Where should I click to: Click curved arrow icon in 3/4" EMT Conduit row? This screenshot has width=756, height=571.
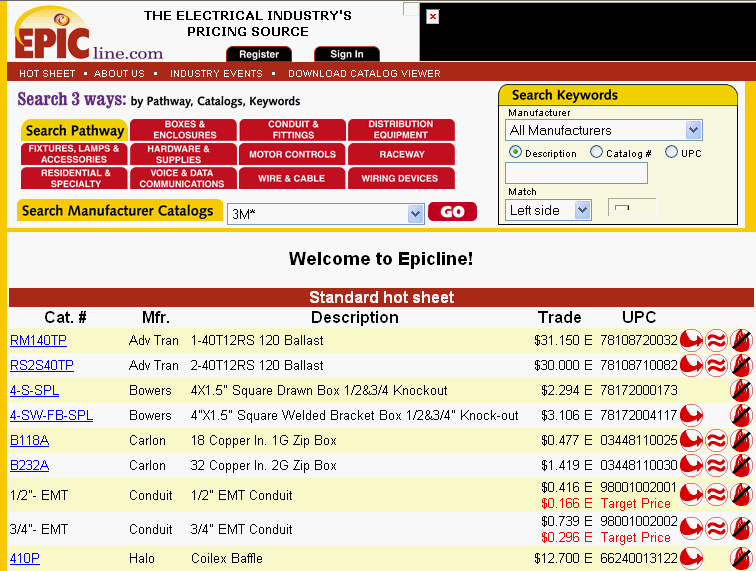(691, 529)
